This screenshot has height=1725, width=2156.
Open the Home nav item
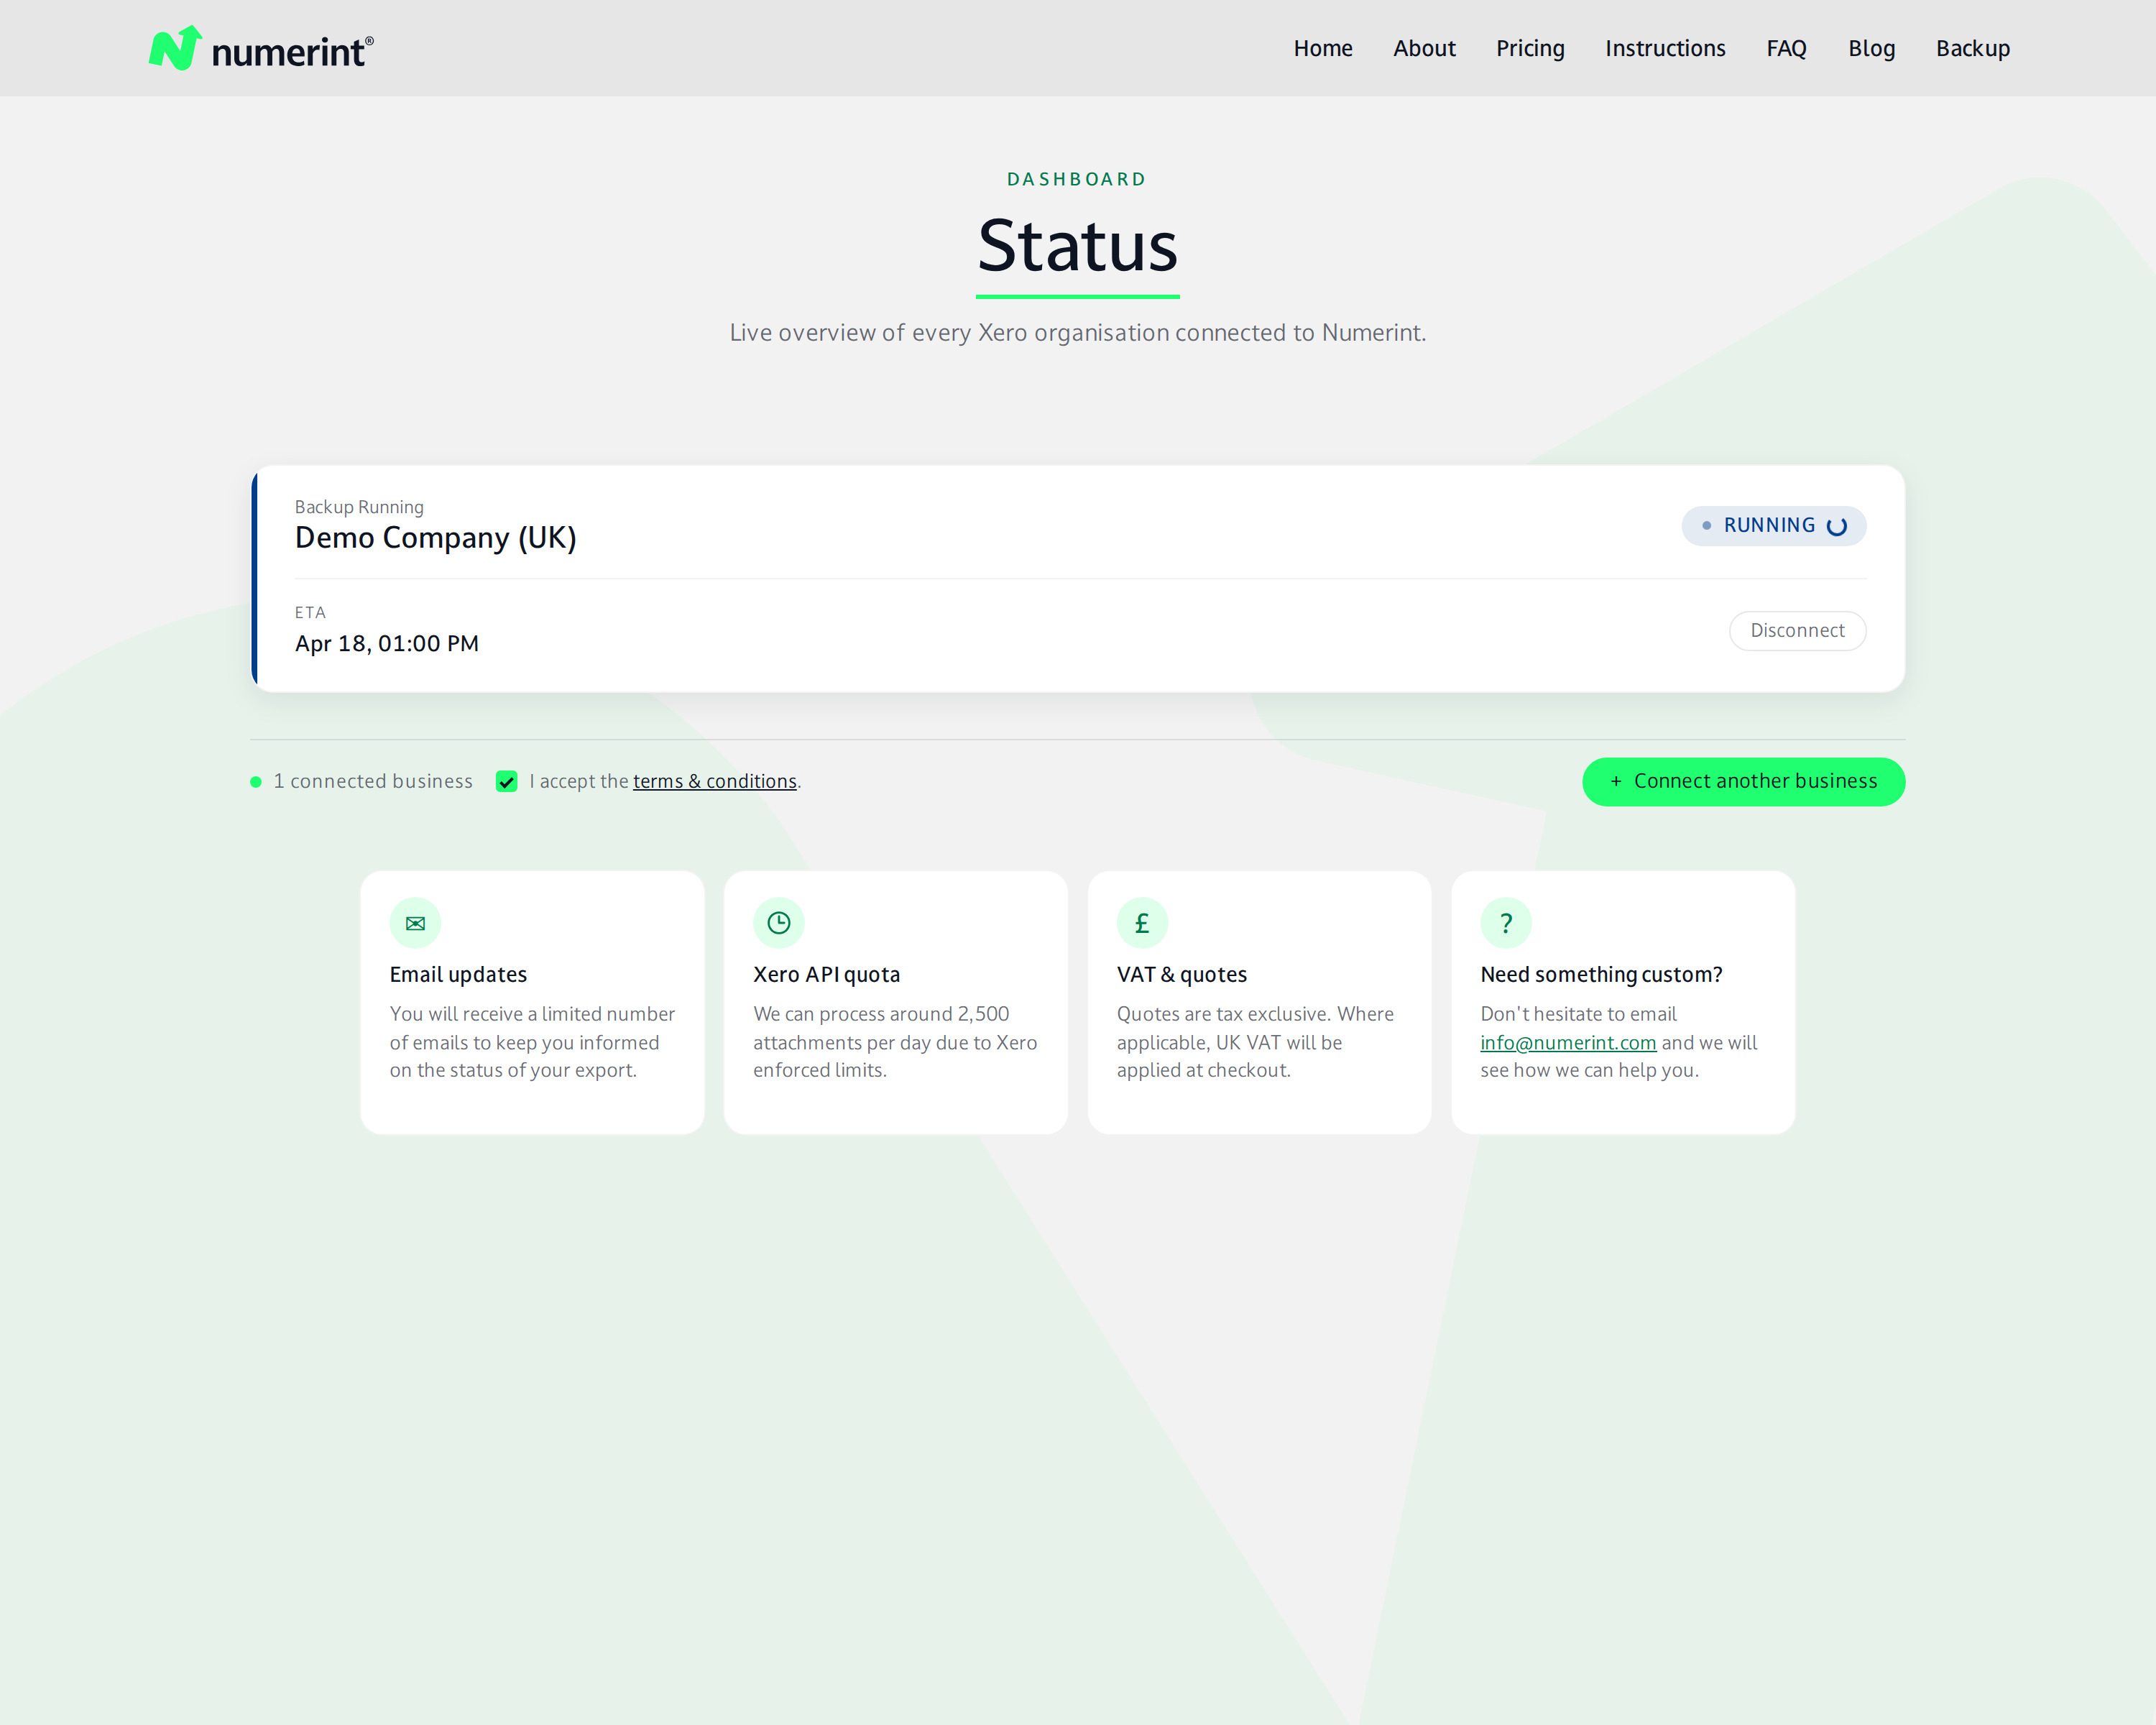pos(1323,48)
